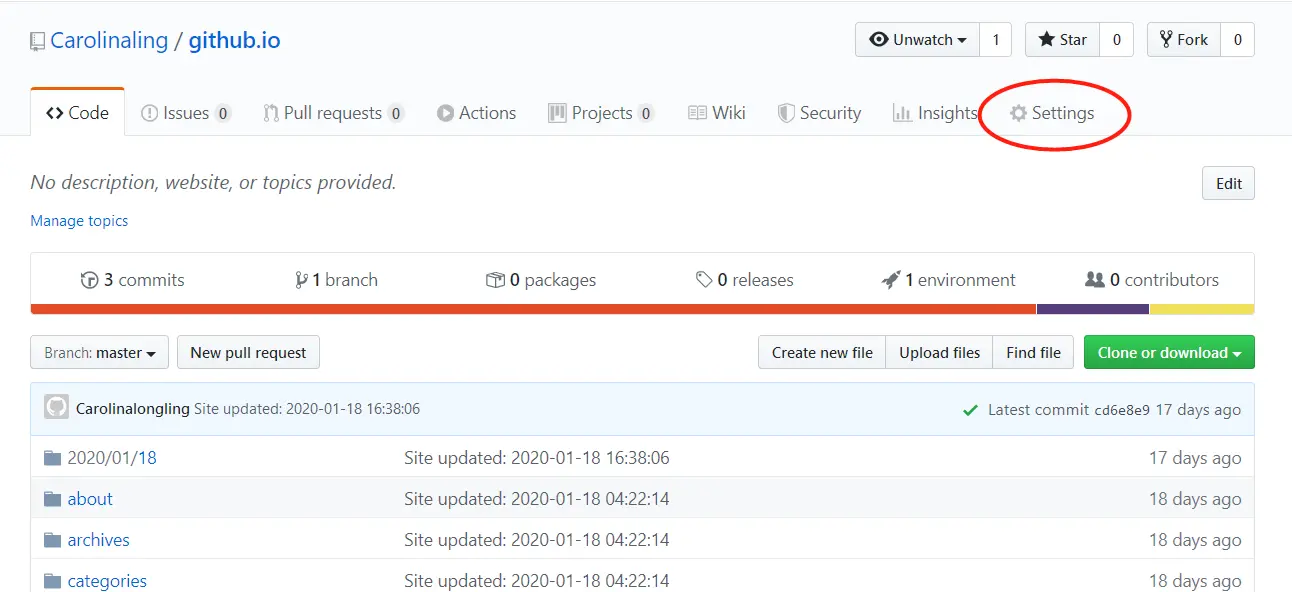1292x592 pixels.
Task: Click the Edit description button
Action: point(1228,184)
